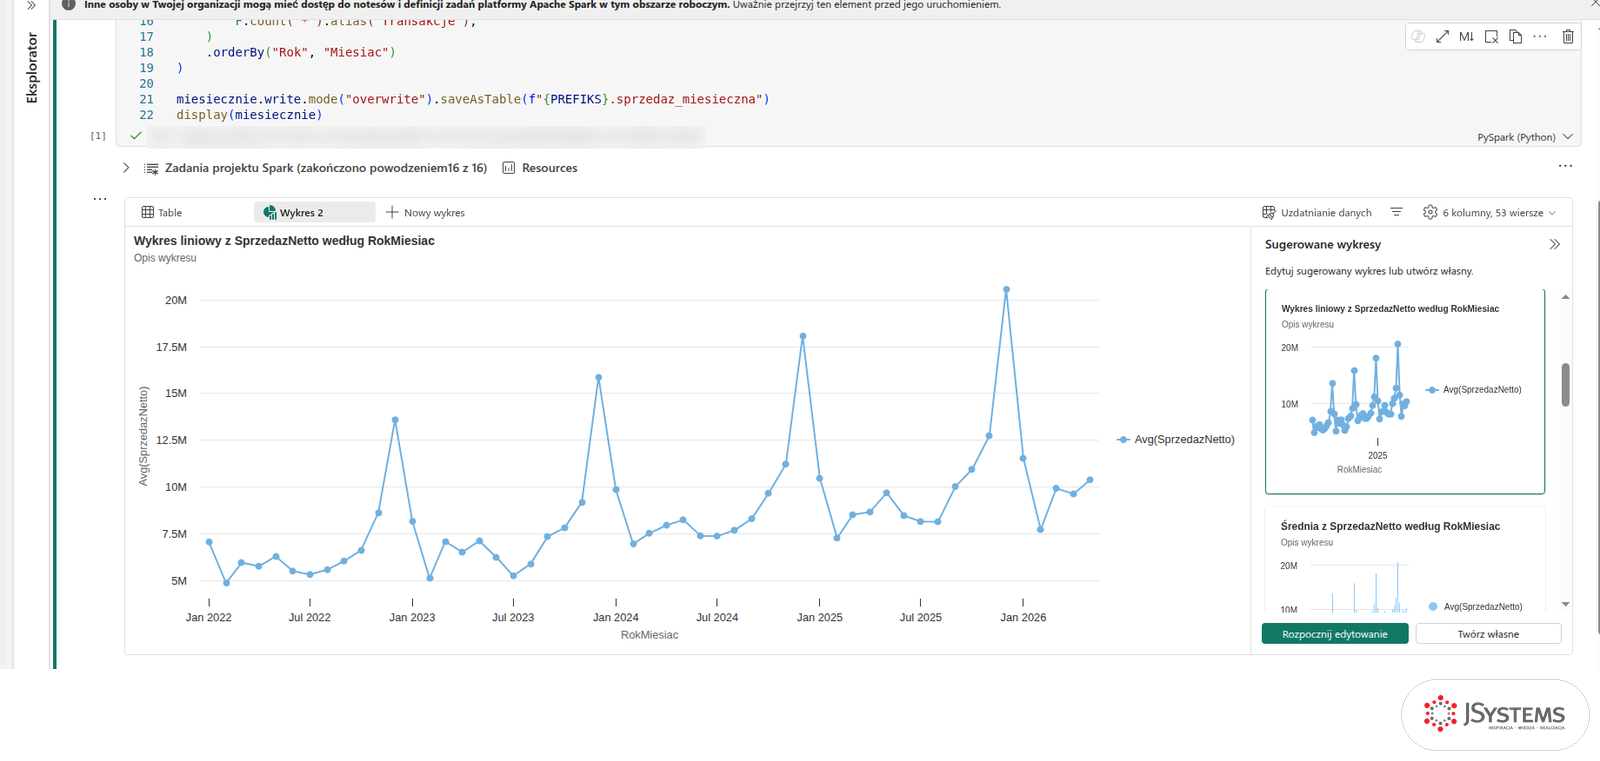Open more cell options in the toolbar
This screenshot has width=1600, height=761.
[x=1540, y=37]
